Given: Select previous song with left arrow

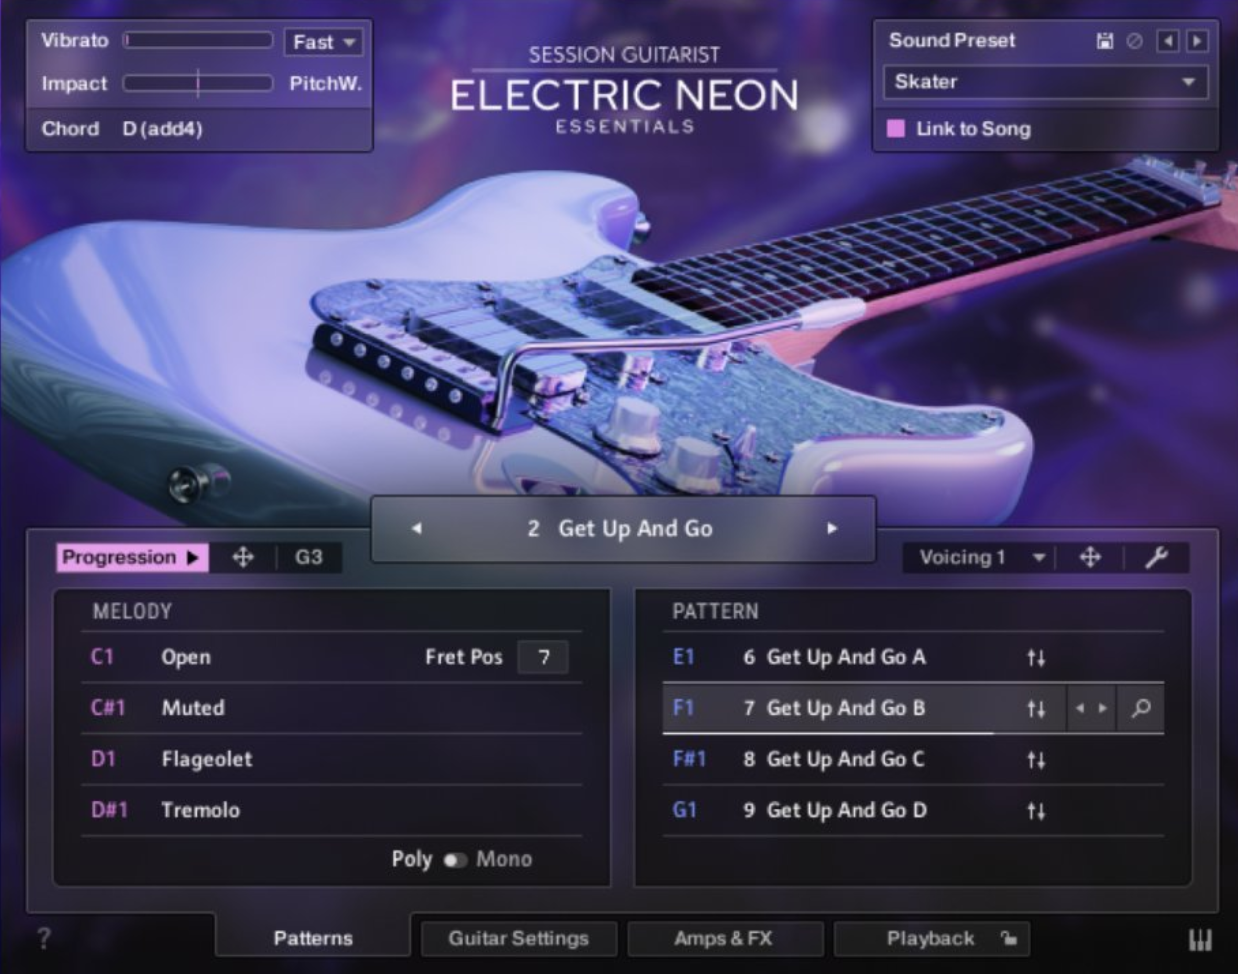Looking at the screenshot, I should 417,528.
